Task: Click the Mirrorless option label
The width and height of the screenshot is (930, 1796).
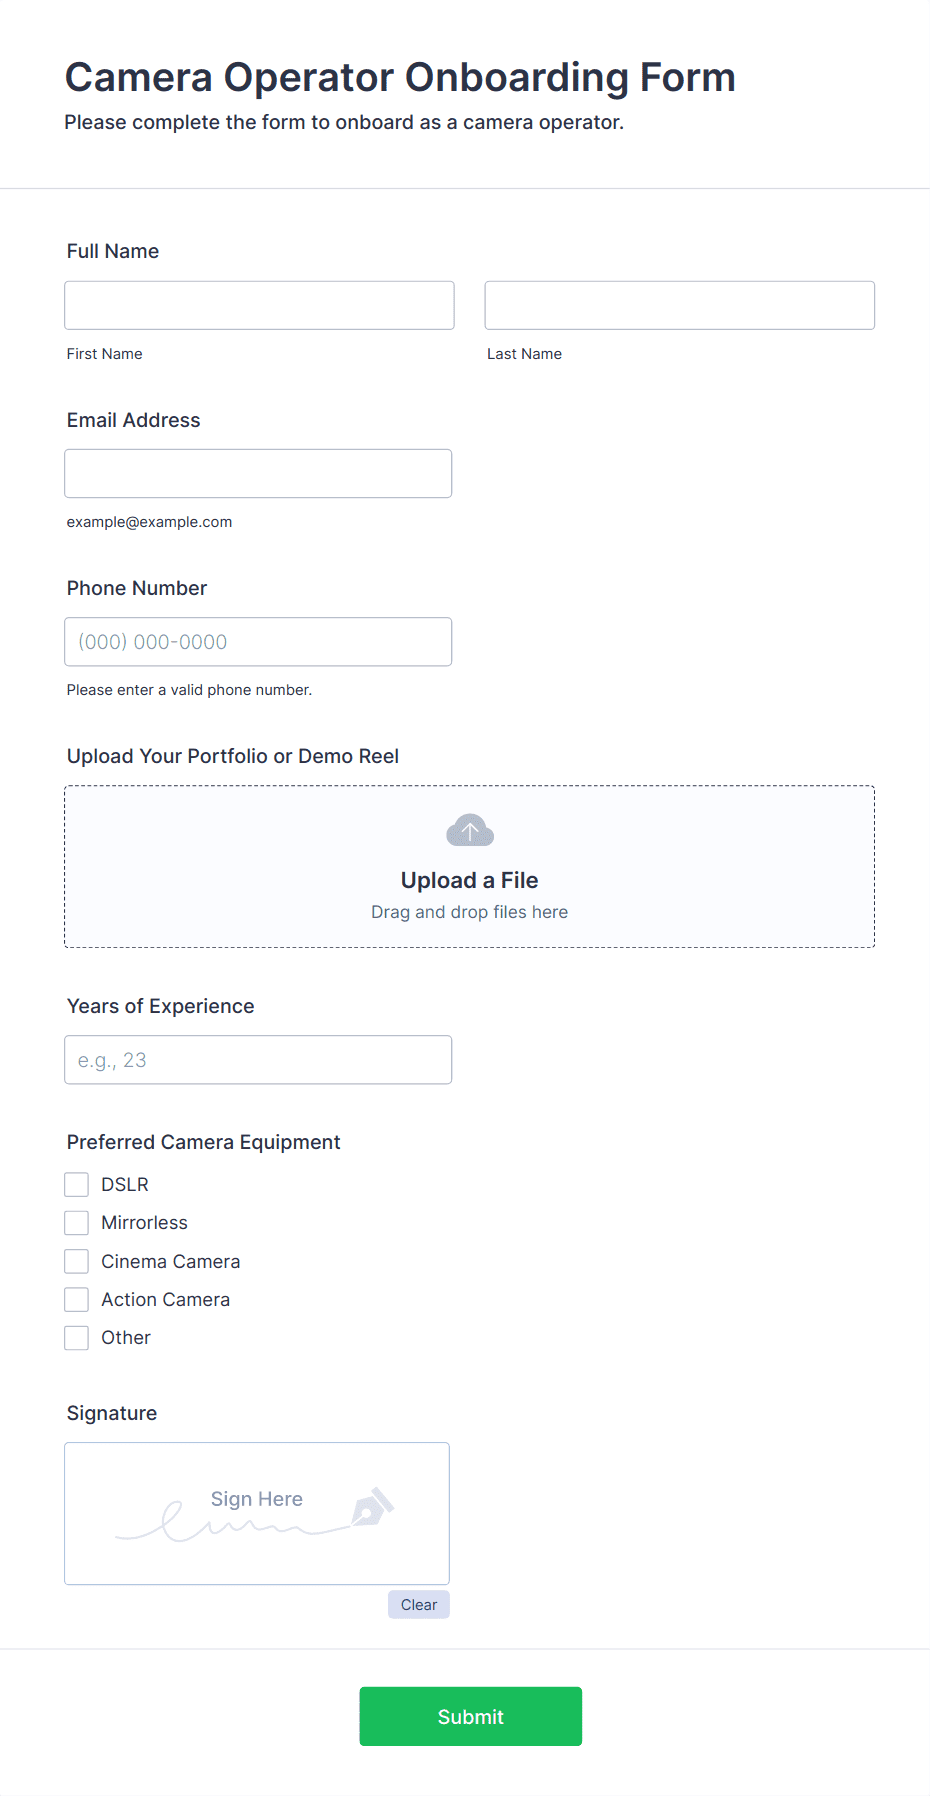Action: tap(144, 1223)
